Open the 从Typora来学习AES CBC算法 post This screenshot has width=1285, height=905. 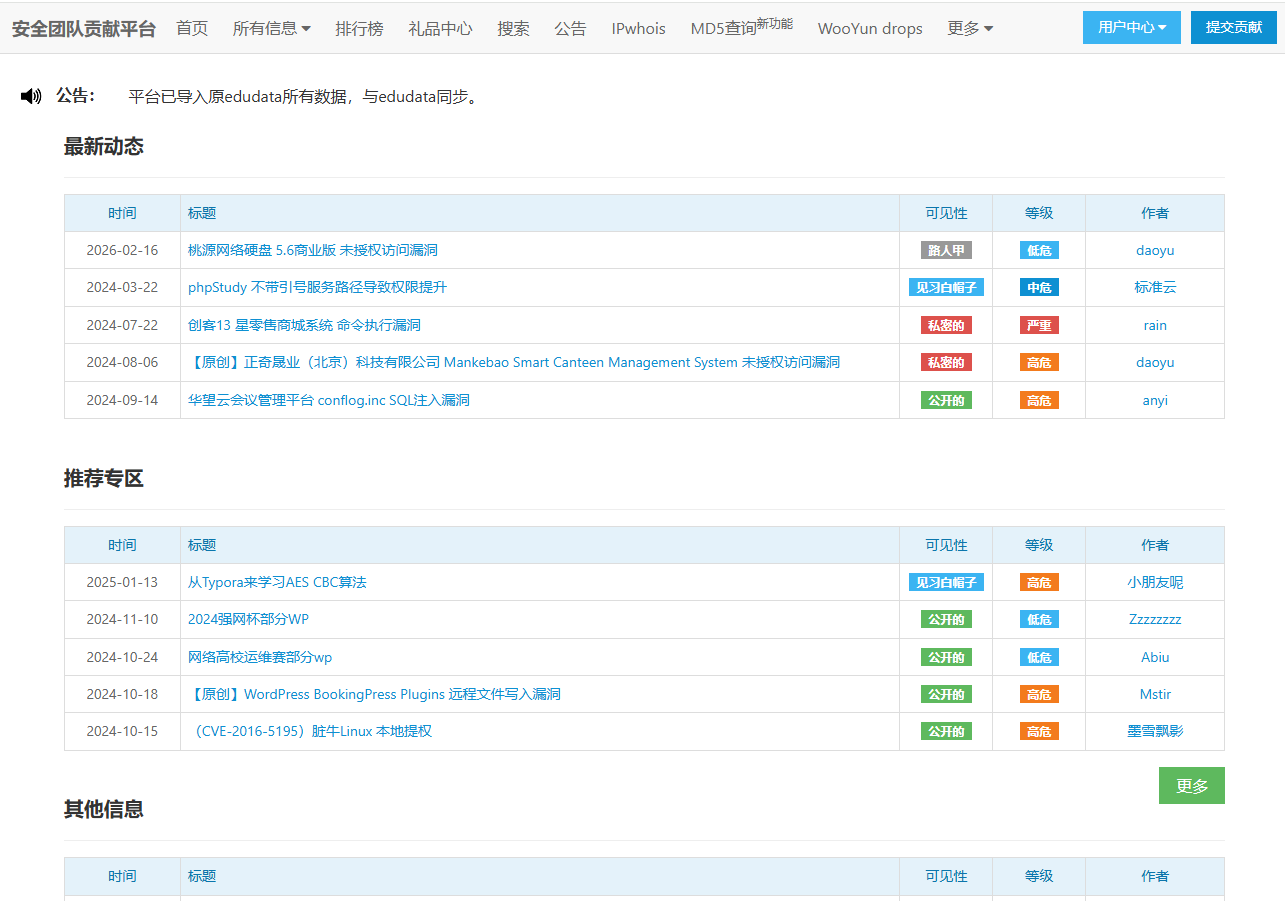point(277,582)
